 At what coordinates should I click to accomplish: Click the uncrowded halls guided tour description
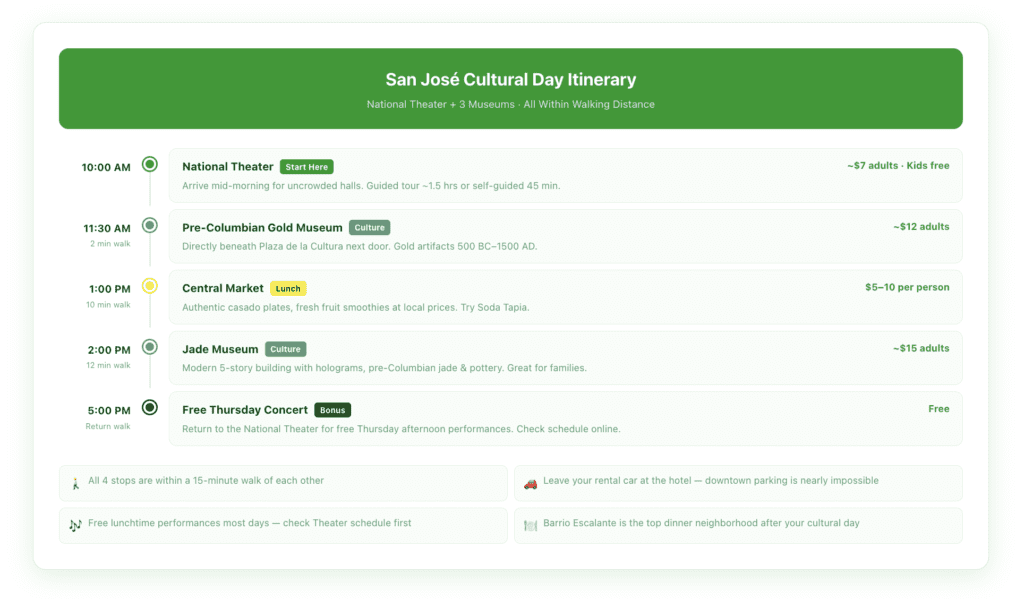click(x=371, y=186)
